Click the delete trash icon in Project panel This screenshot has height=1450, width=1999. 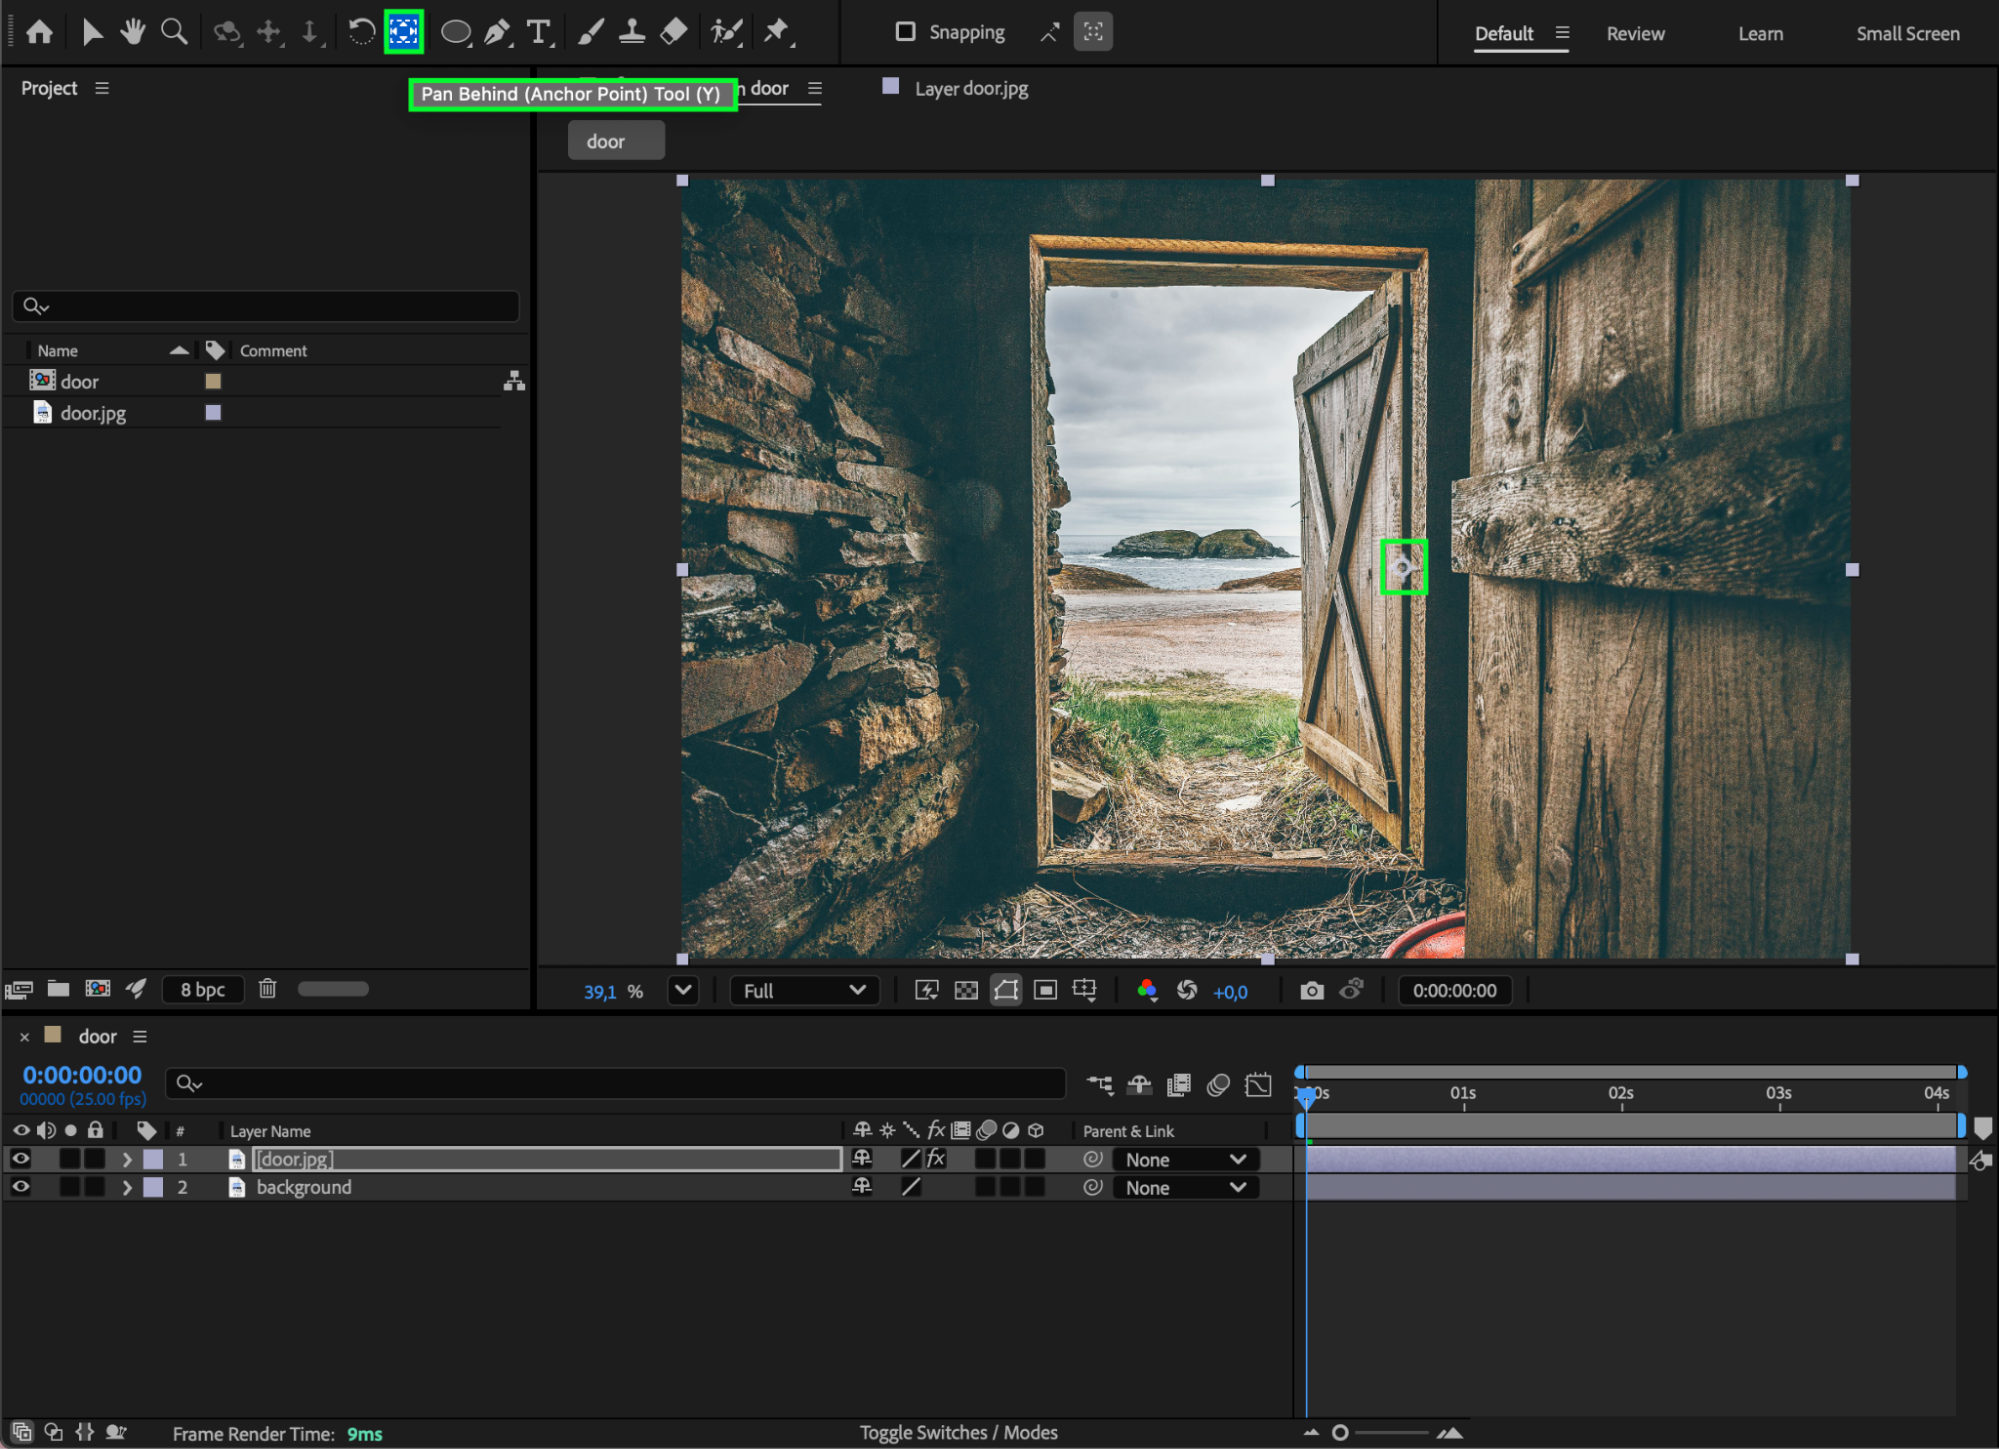[x=267, y=989]
